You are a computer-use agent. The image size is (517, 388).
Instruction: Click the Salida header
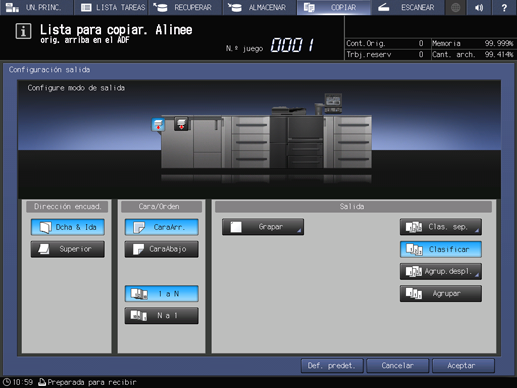pos(353,207)
